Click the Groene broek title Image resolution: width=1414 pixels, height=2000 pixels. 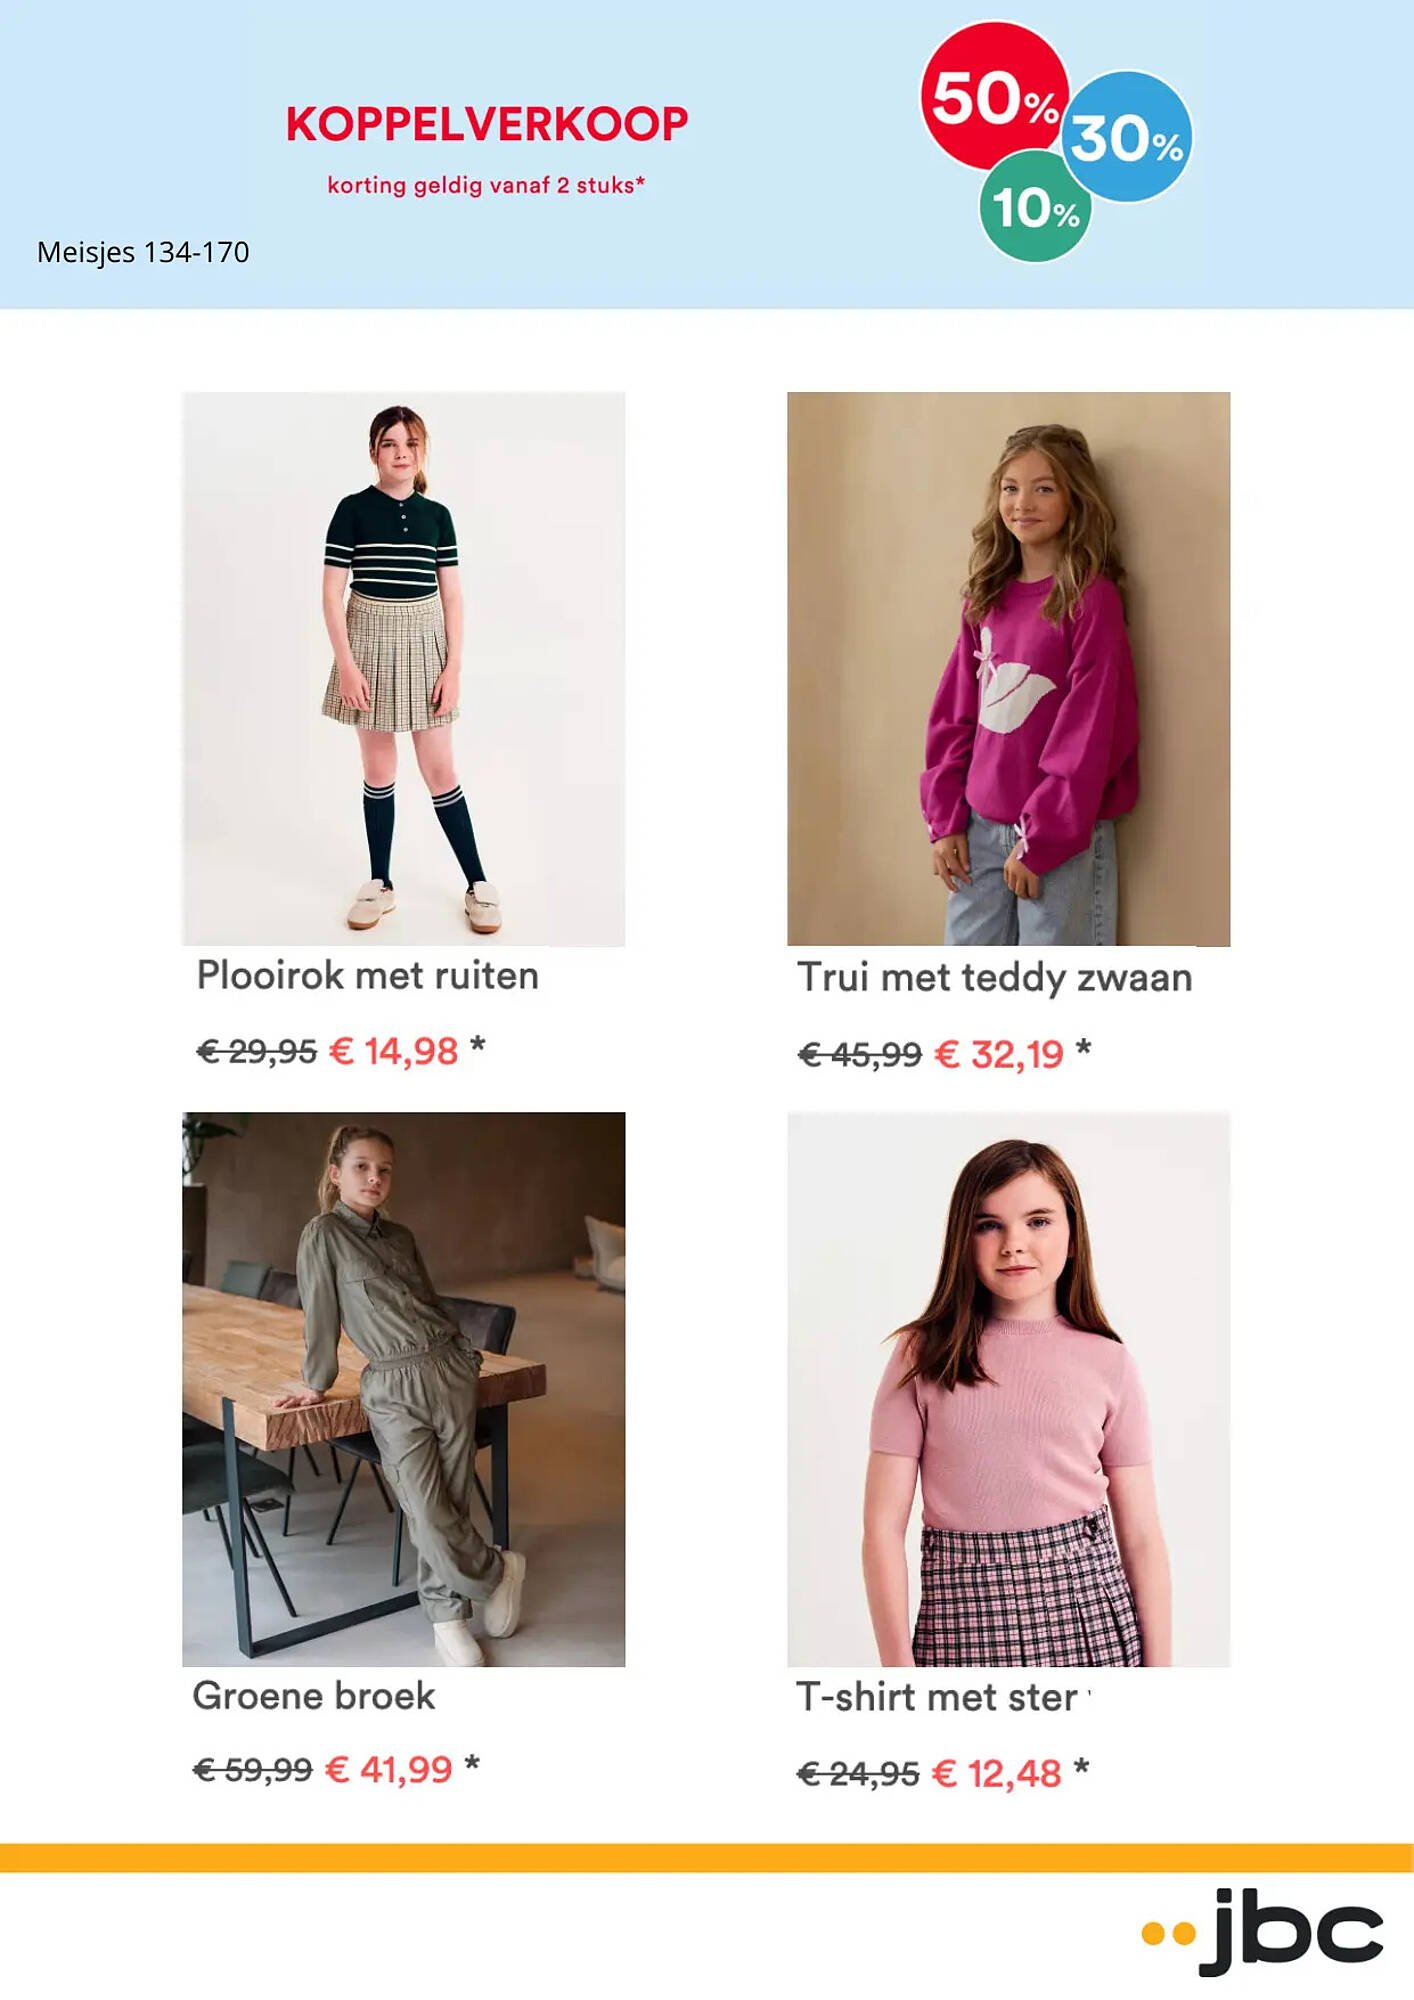314,1696
